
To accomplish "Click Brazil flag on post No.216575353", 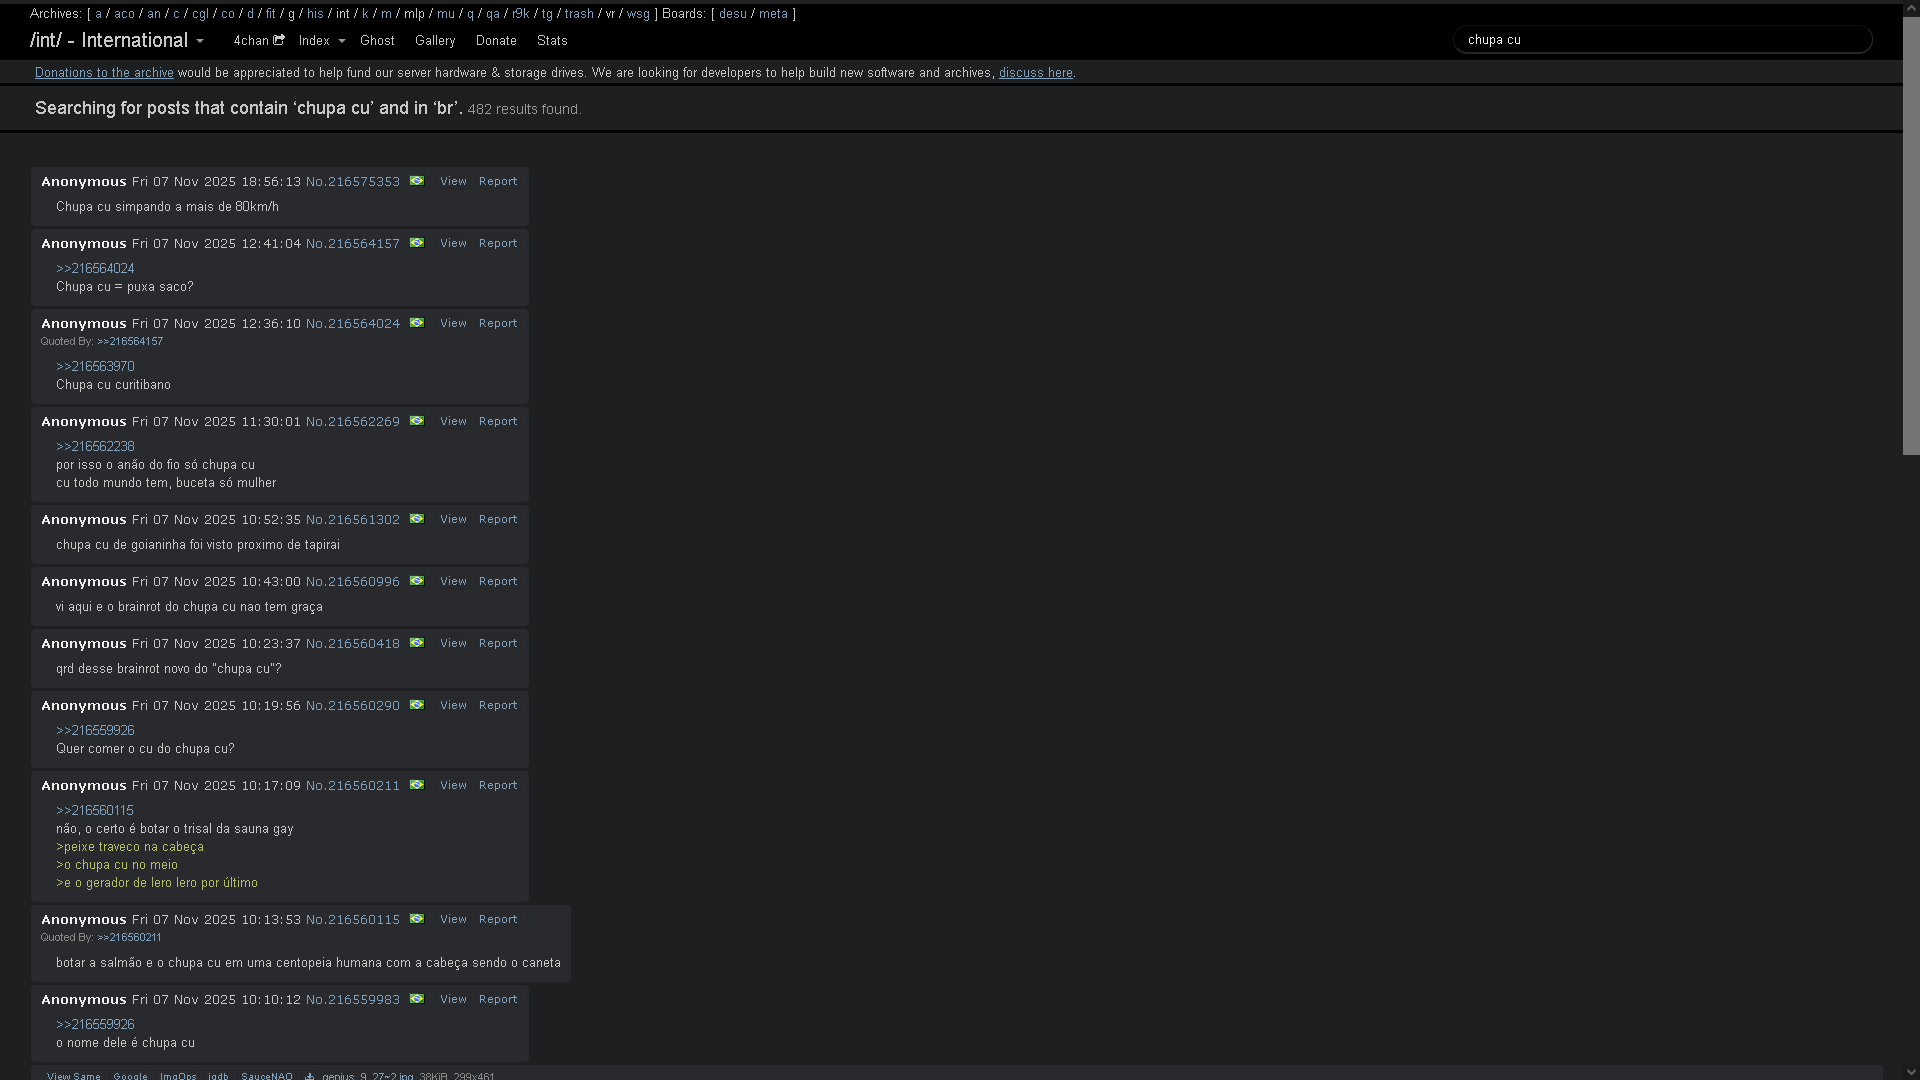I will (417, 181).
